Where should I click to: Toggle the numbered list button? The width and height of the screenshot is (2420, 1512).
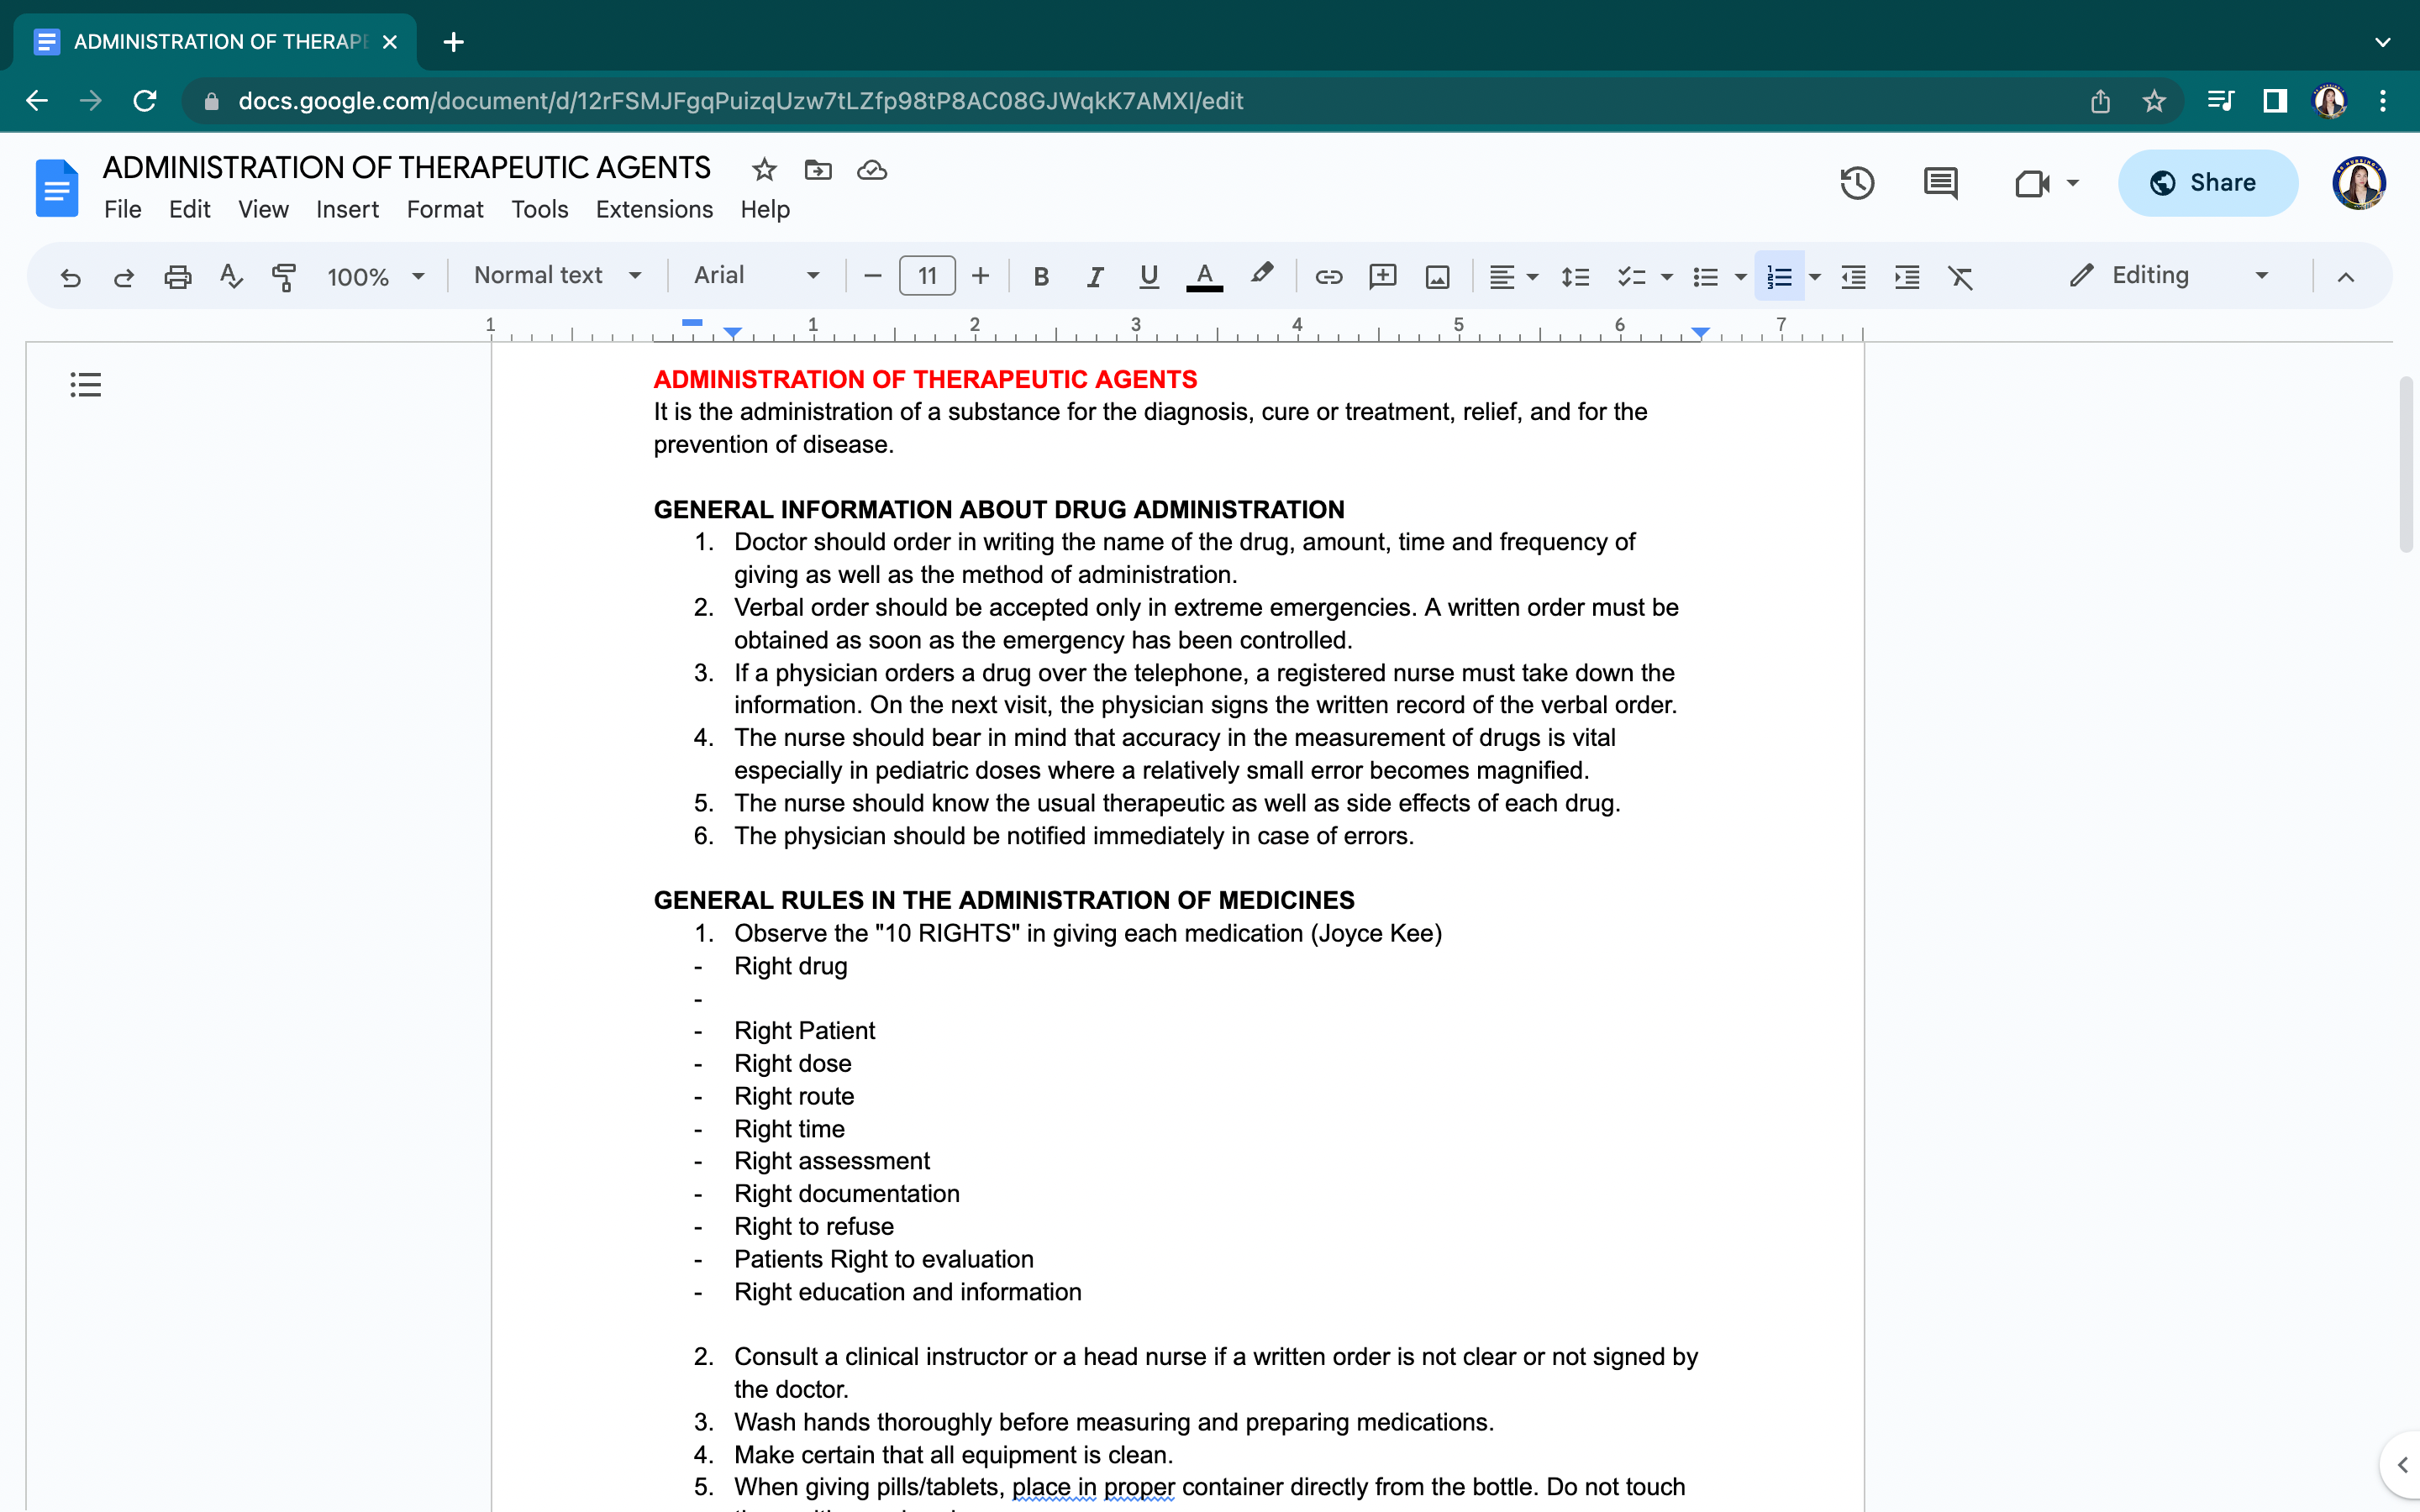1779,277
